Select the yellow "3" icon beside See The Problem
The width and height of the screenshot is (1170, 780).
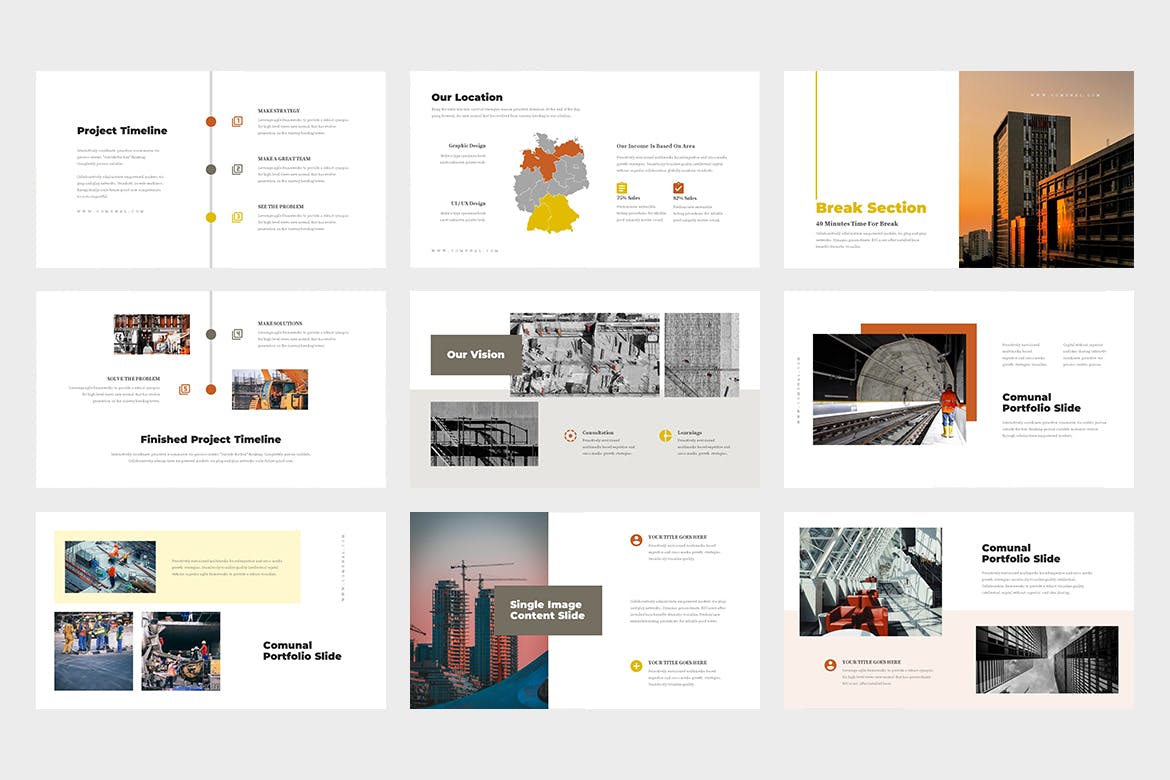click(x=237, y=217)
